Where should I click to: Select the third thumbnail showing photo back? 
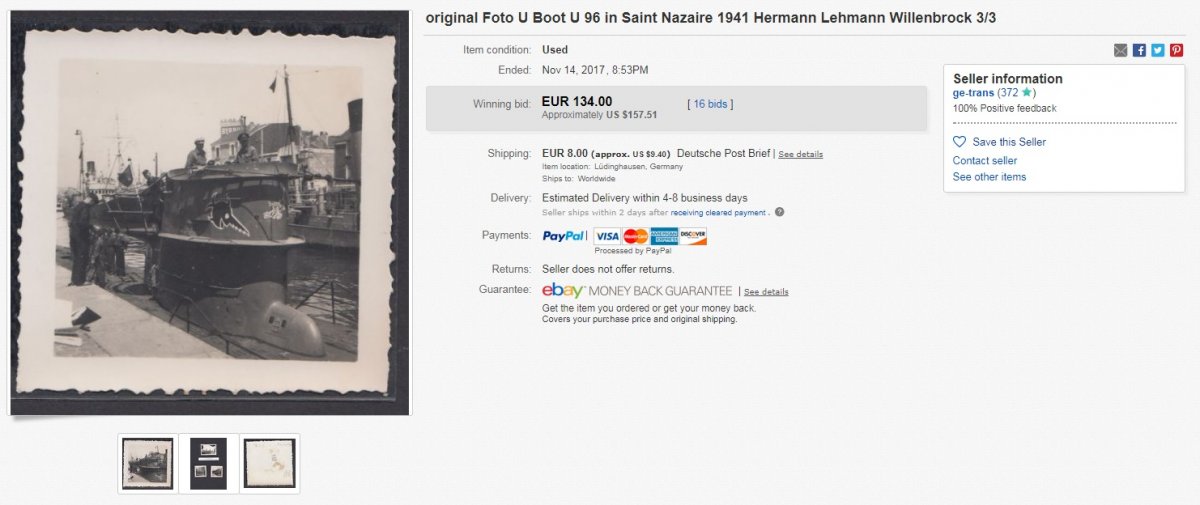point(269,463)
